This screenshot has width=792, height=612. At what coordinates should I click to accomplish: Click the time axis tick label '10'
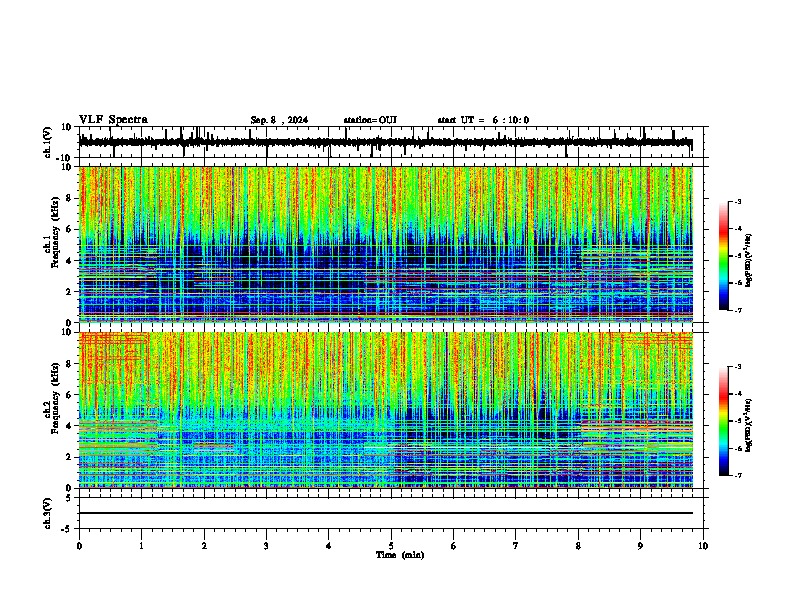pos(703,546)
